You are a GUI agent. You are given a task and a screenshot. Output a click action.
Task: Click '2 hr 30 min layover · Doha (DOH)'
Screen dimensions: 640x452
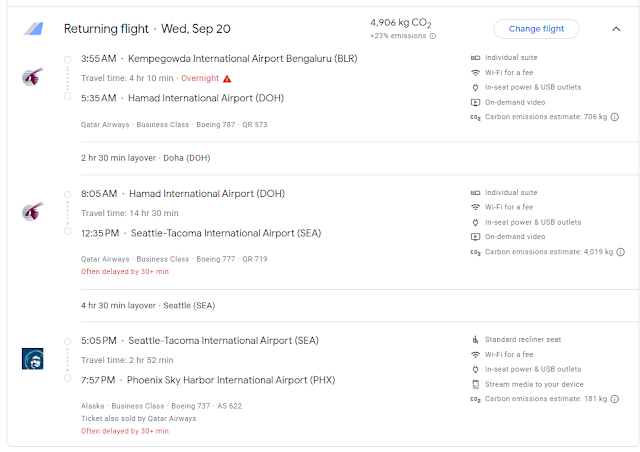(145, 158)
